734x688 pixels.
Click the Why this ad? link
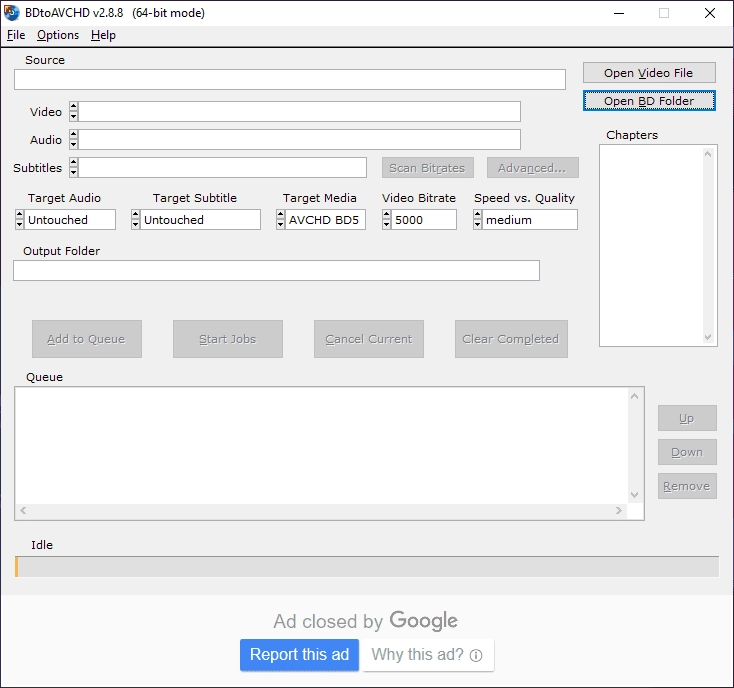click(427, 654)
